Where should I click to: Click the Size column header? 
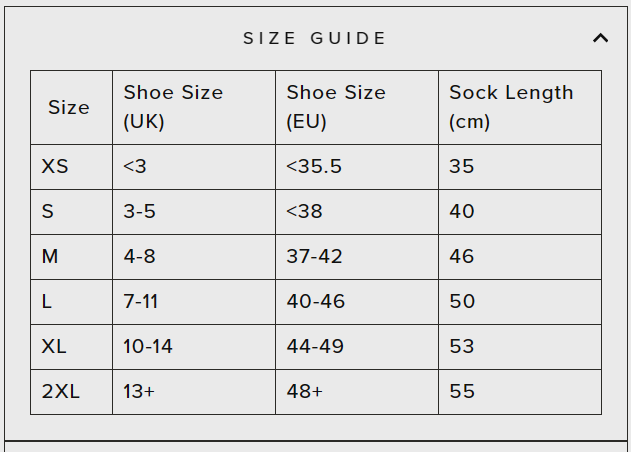click(69, 107)
